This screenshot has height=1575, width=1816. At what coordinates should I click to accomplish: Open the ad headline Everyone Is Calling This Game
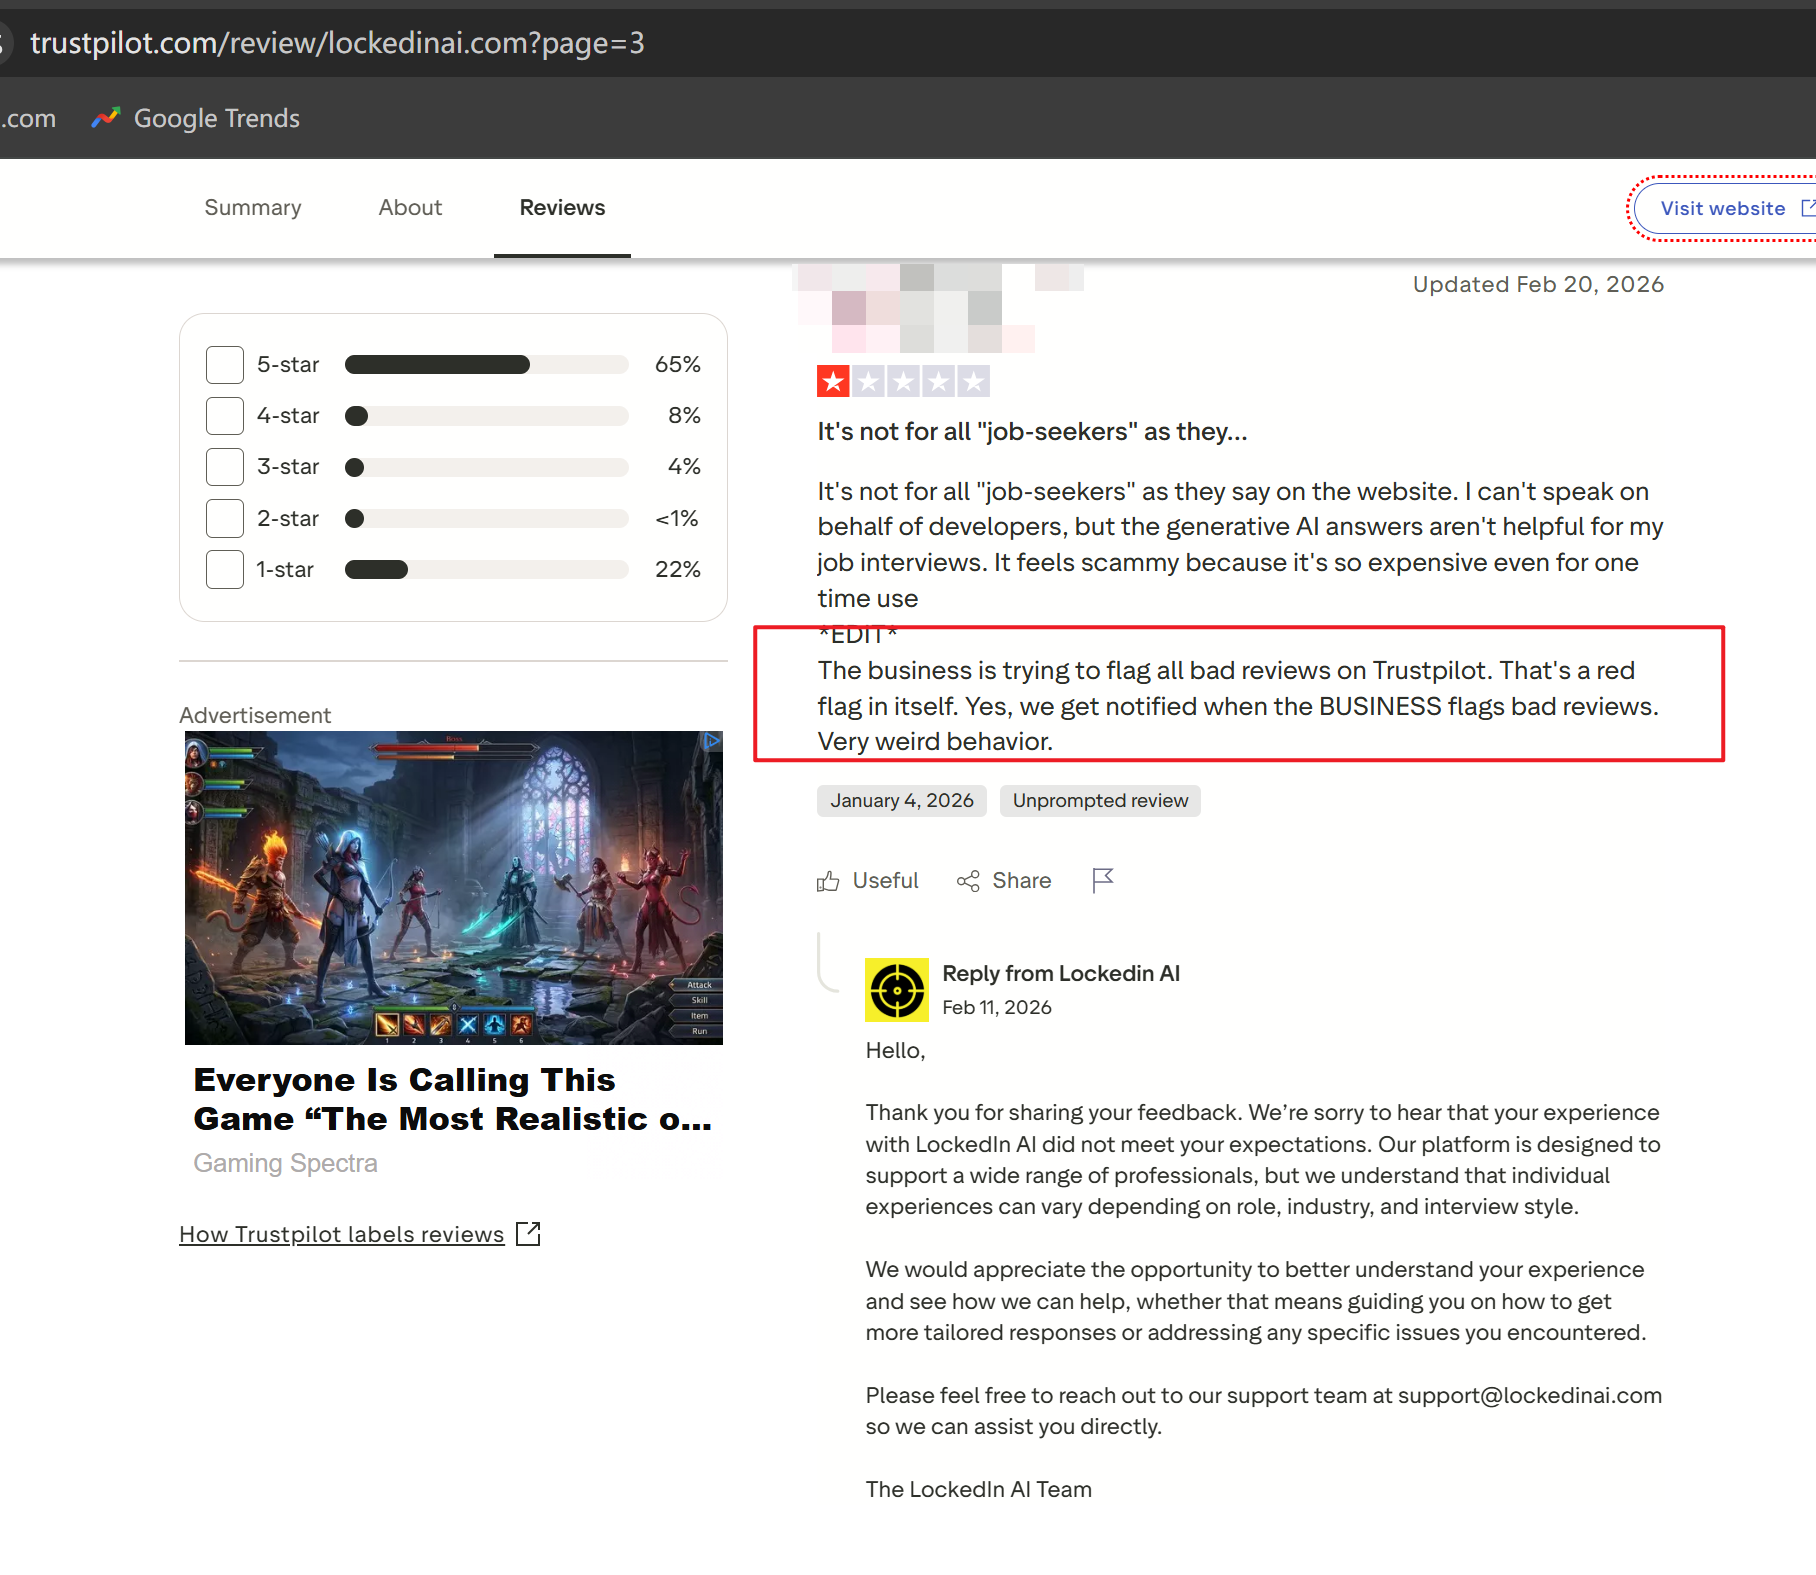click(x=453, y=1099)
